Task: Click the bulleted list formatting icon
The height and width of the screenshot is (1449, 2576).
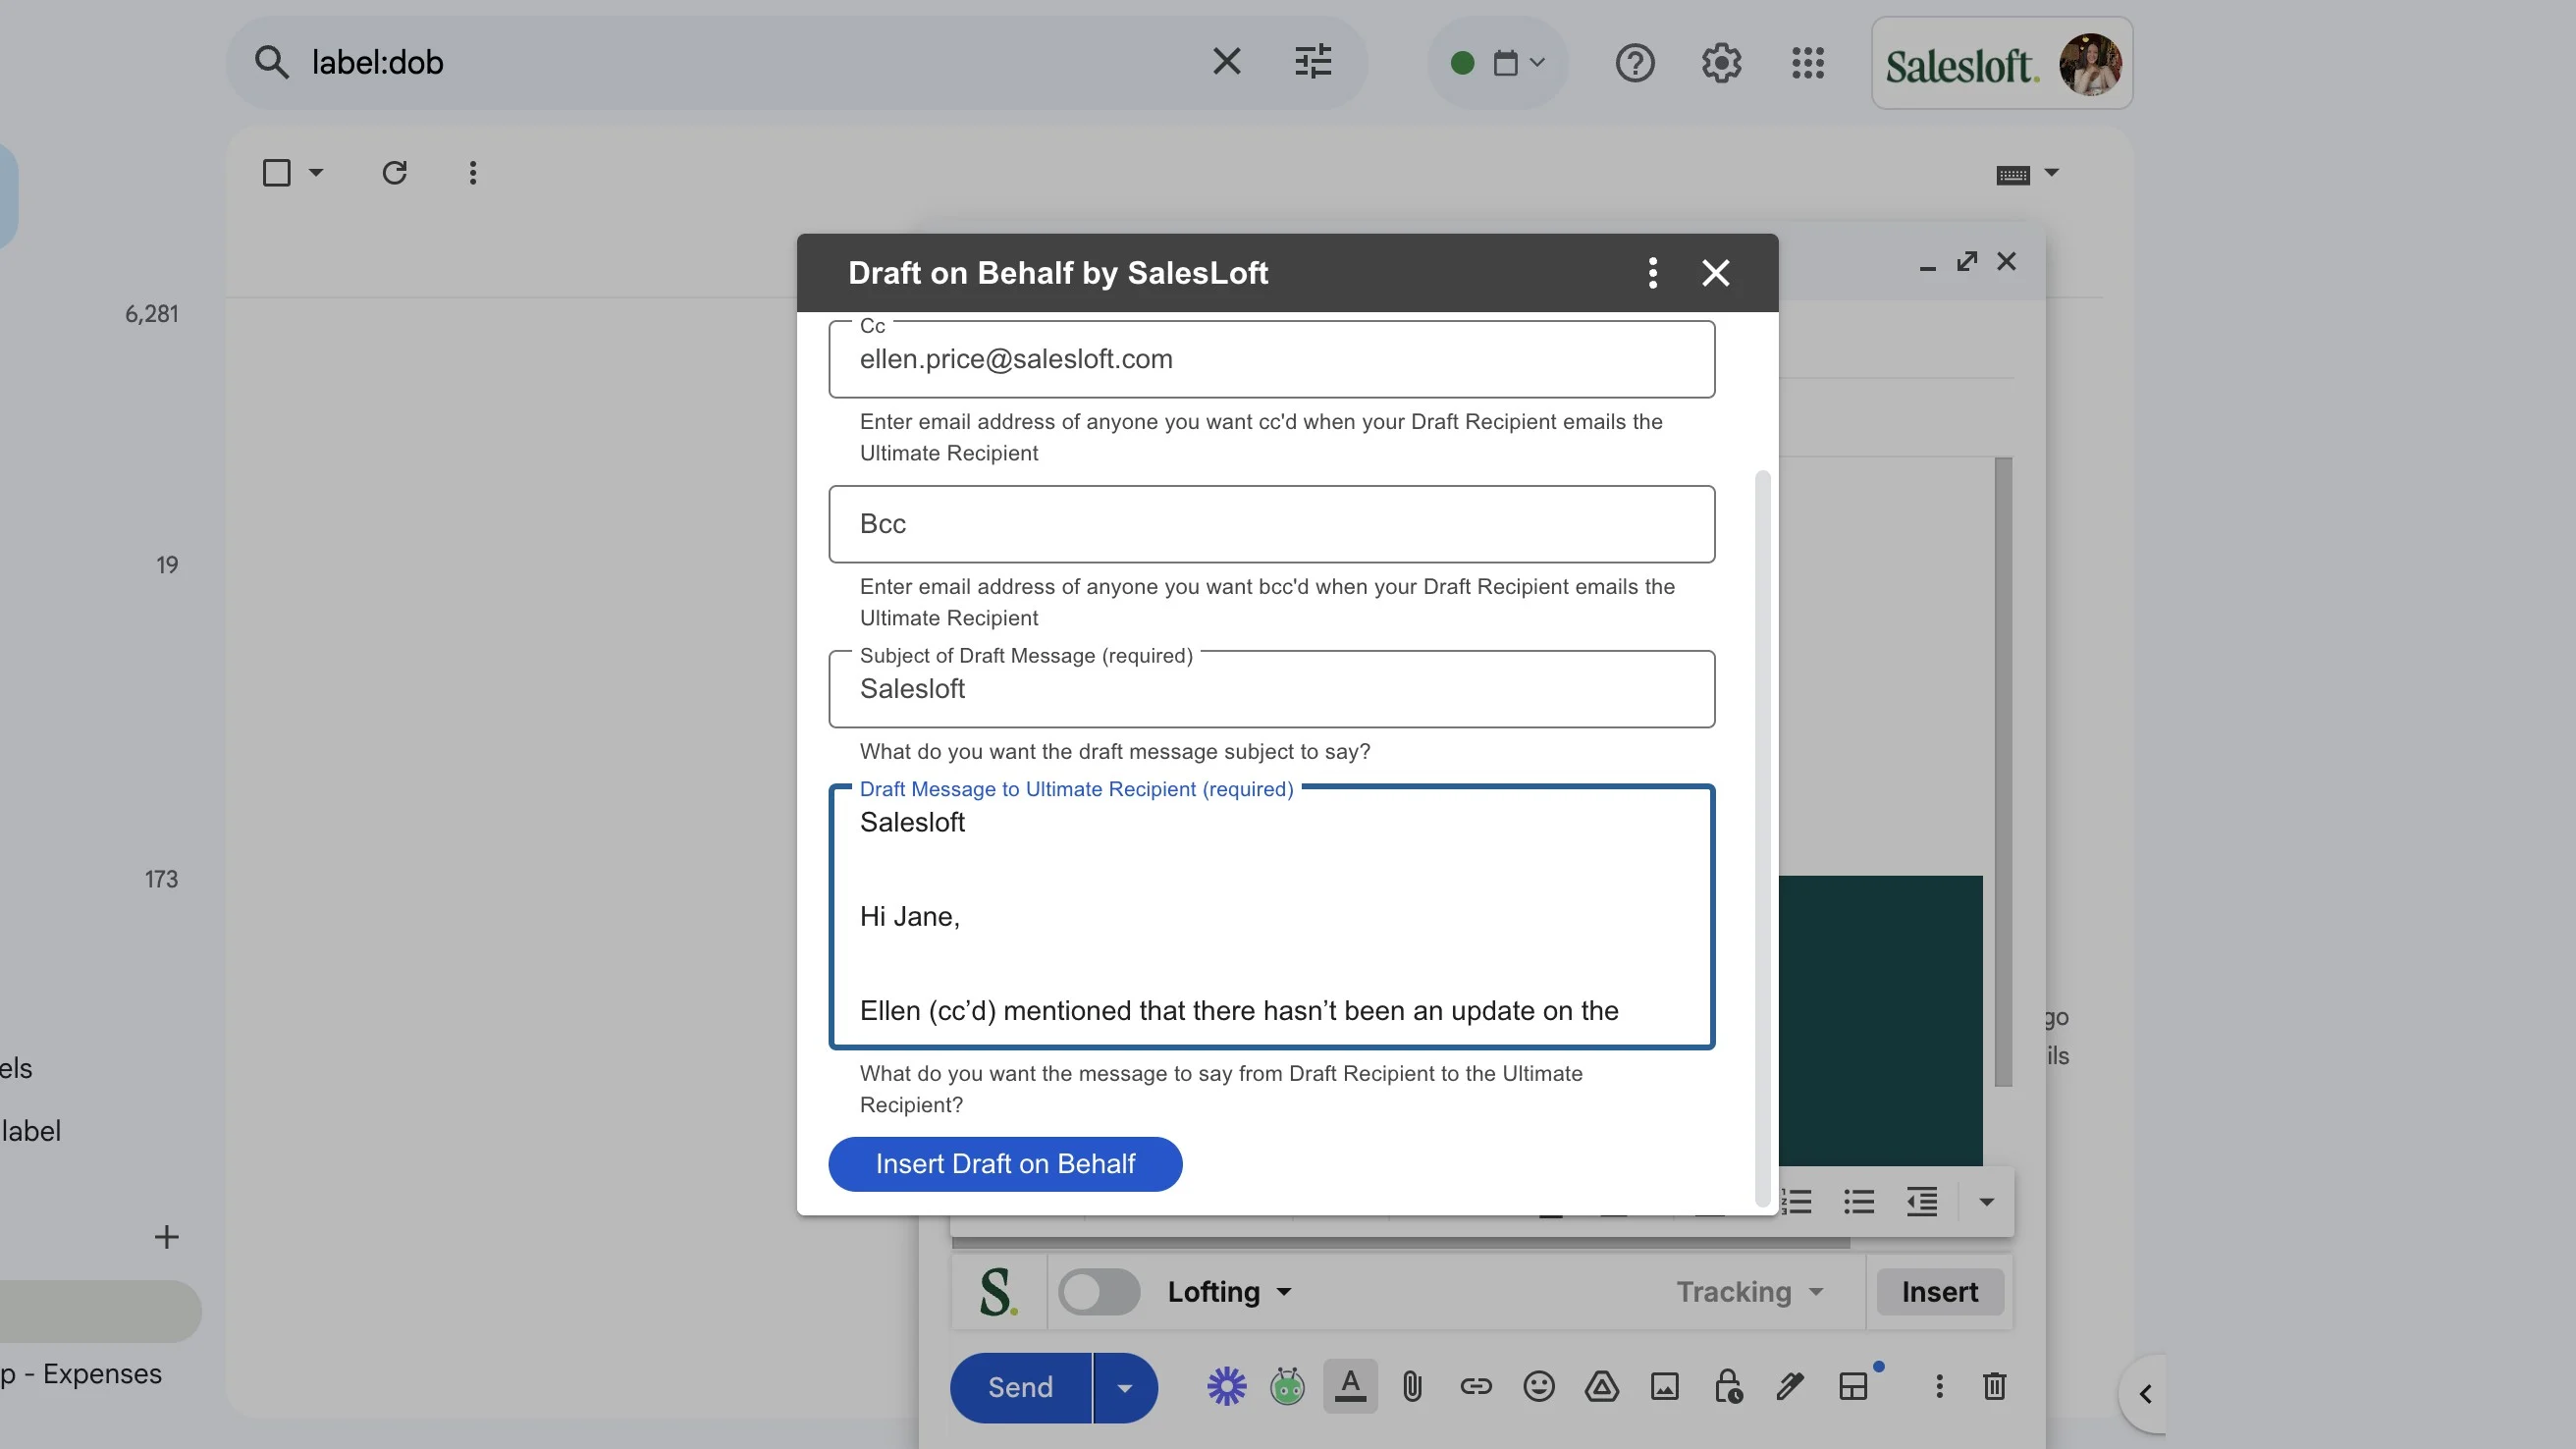Action: click(1859, 1201)
